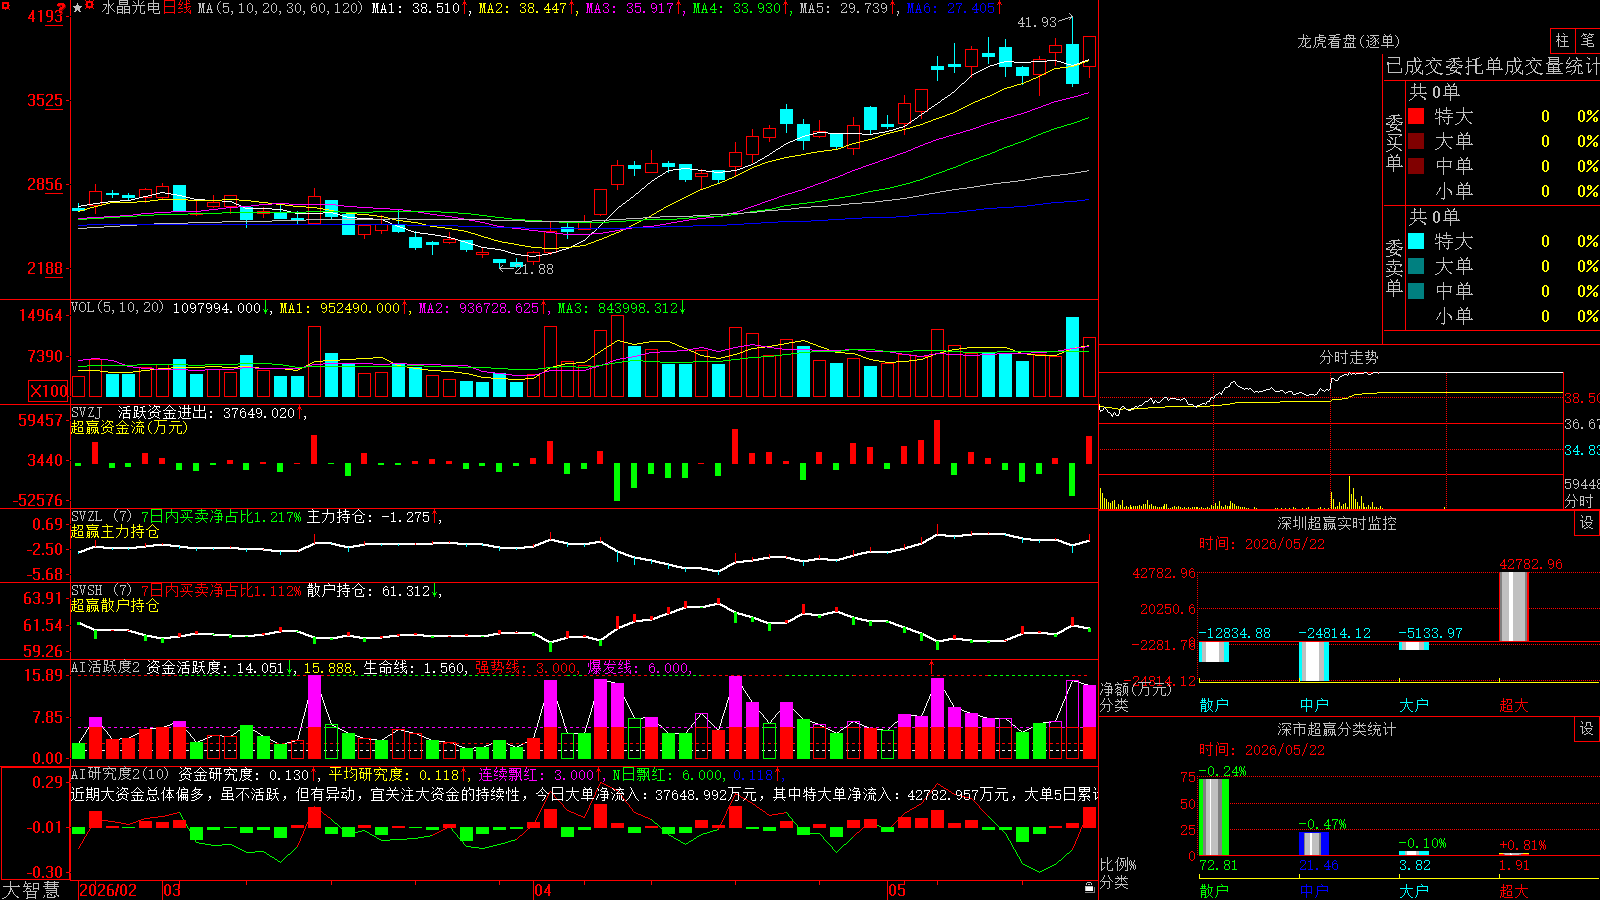The height and width of the screenshot is (900, 1600).
Task: Click the 超大 bar in 深圳超赢实时监控
Action: (1514, 607)
